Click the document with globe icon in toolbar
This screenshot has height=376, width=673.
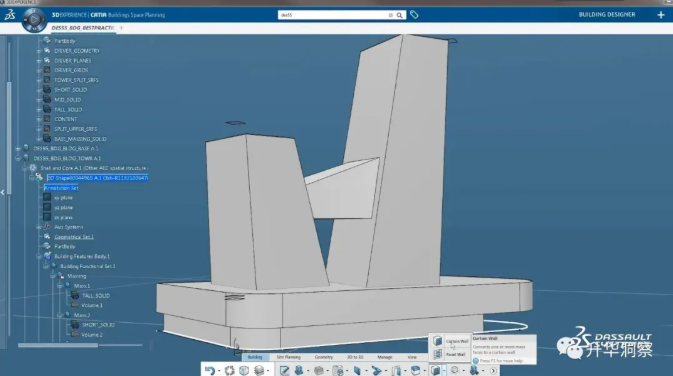[x=338, y=370]
